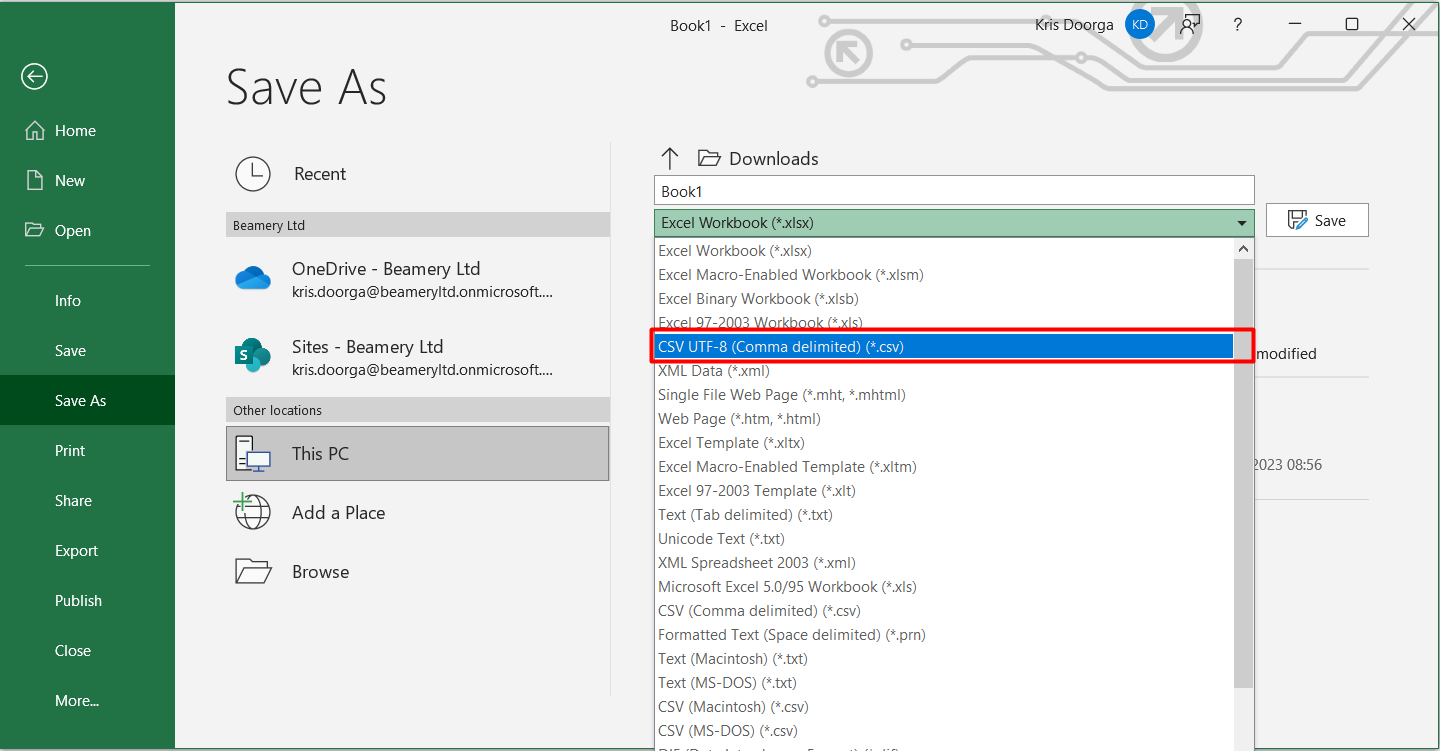Viewport: 1440px width, 751px height.
Task: Select Recent location
Action: click(418, 174)
